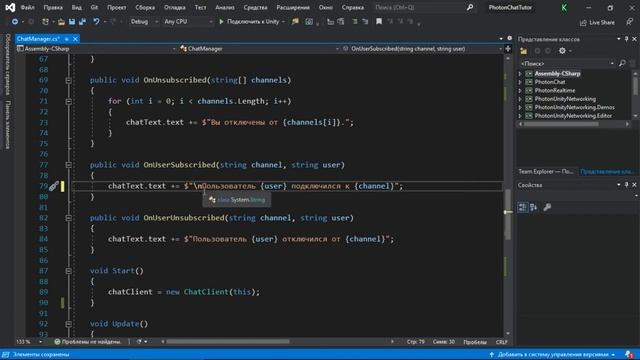
Task: Open the Правка menu
Action: 53,7
